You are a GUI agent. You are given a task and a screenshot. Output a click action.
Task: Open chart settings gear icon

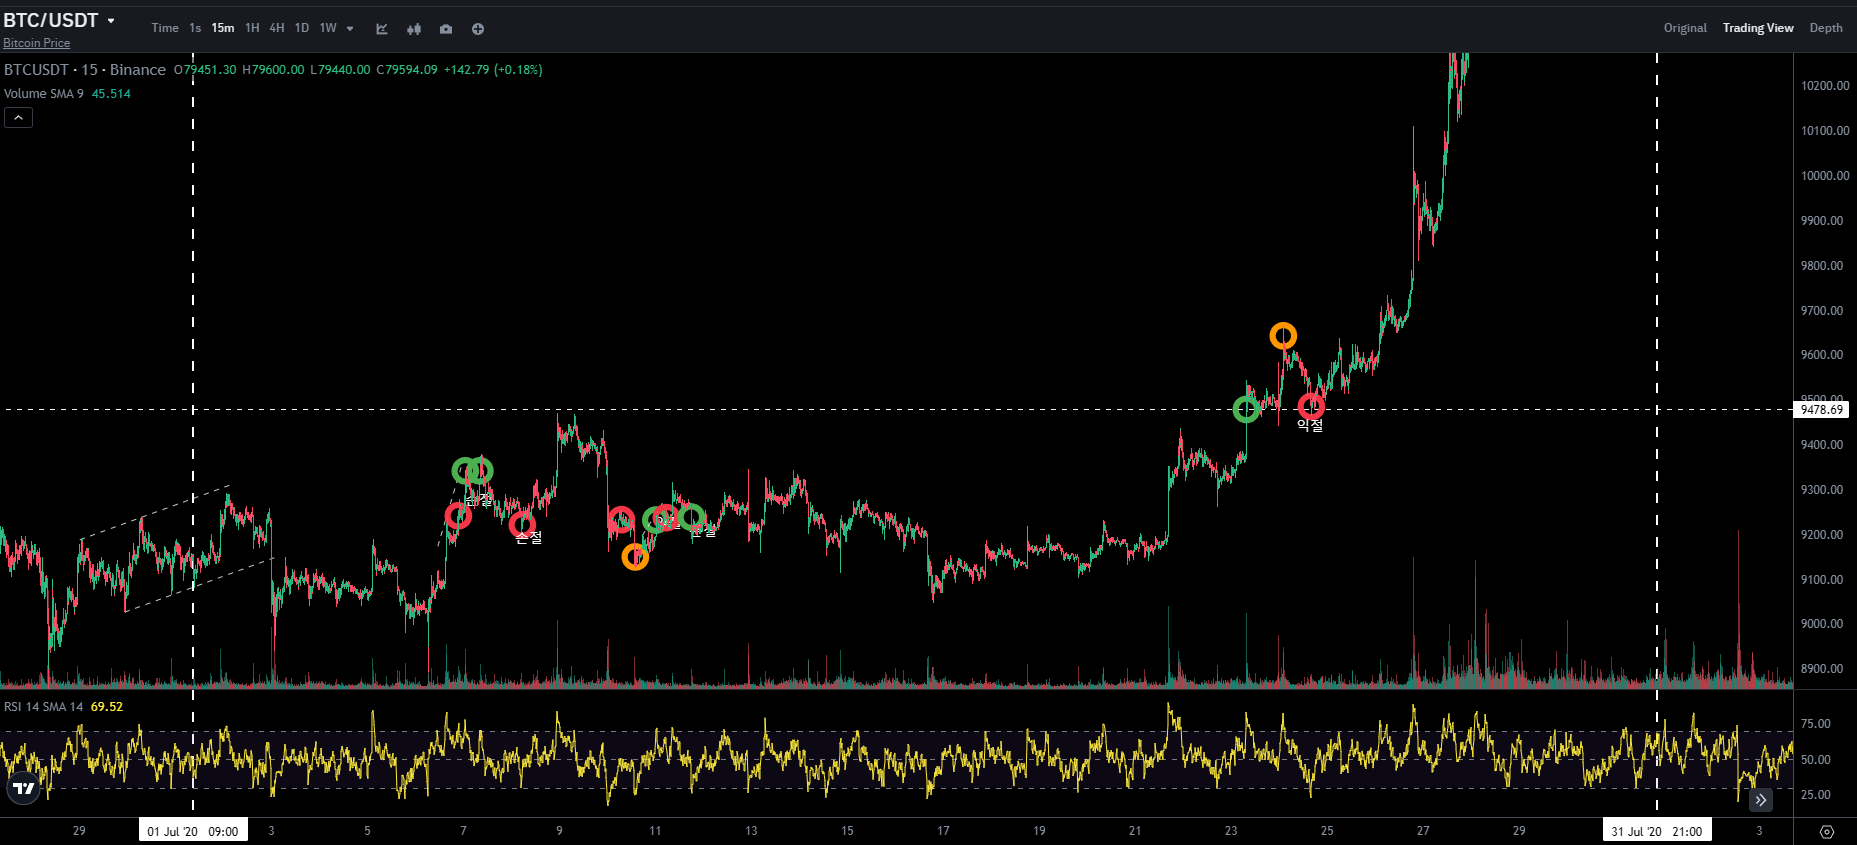(1827, 832)
